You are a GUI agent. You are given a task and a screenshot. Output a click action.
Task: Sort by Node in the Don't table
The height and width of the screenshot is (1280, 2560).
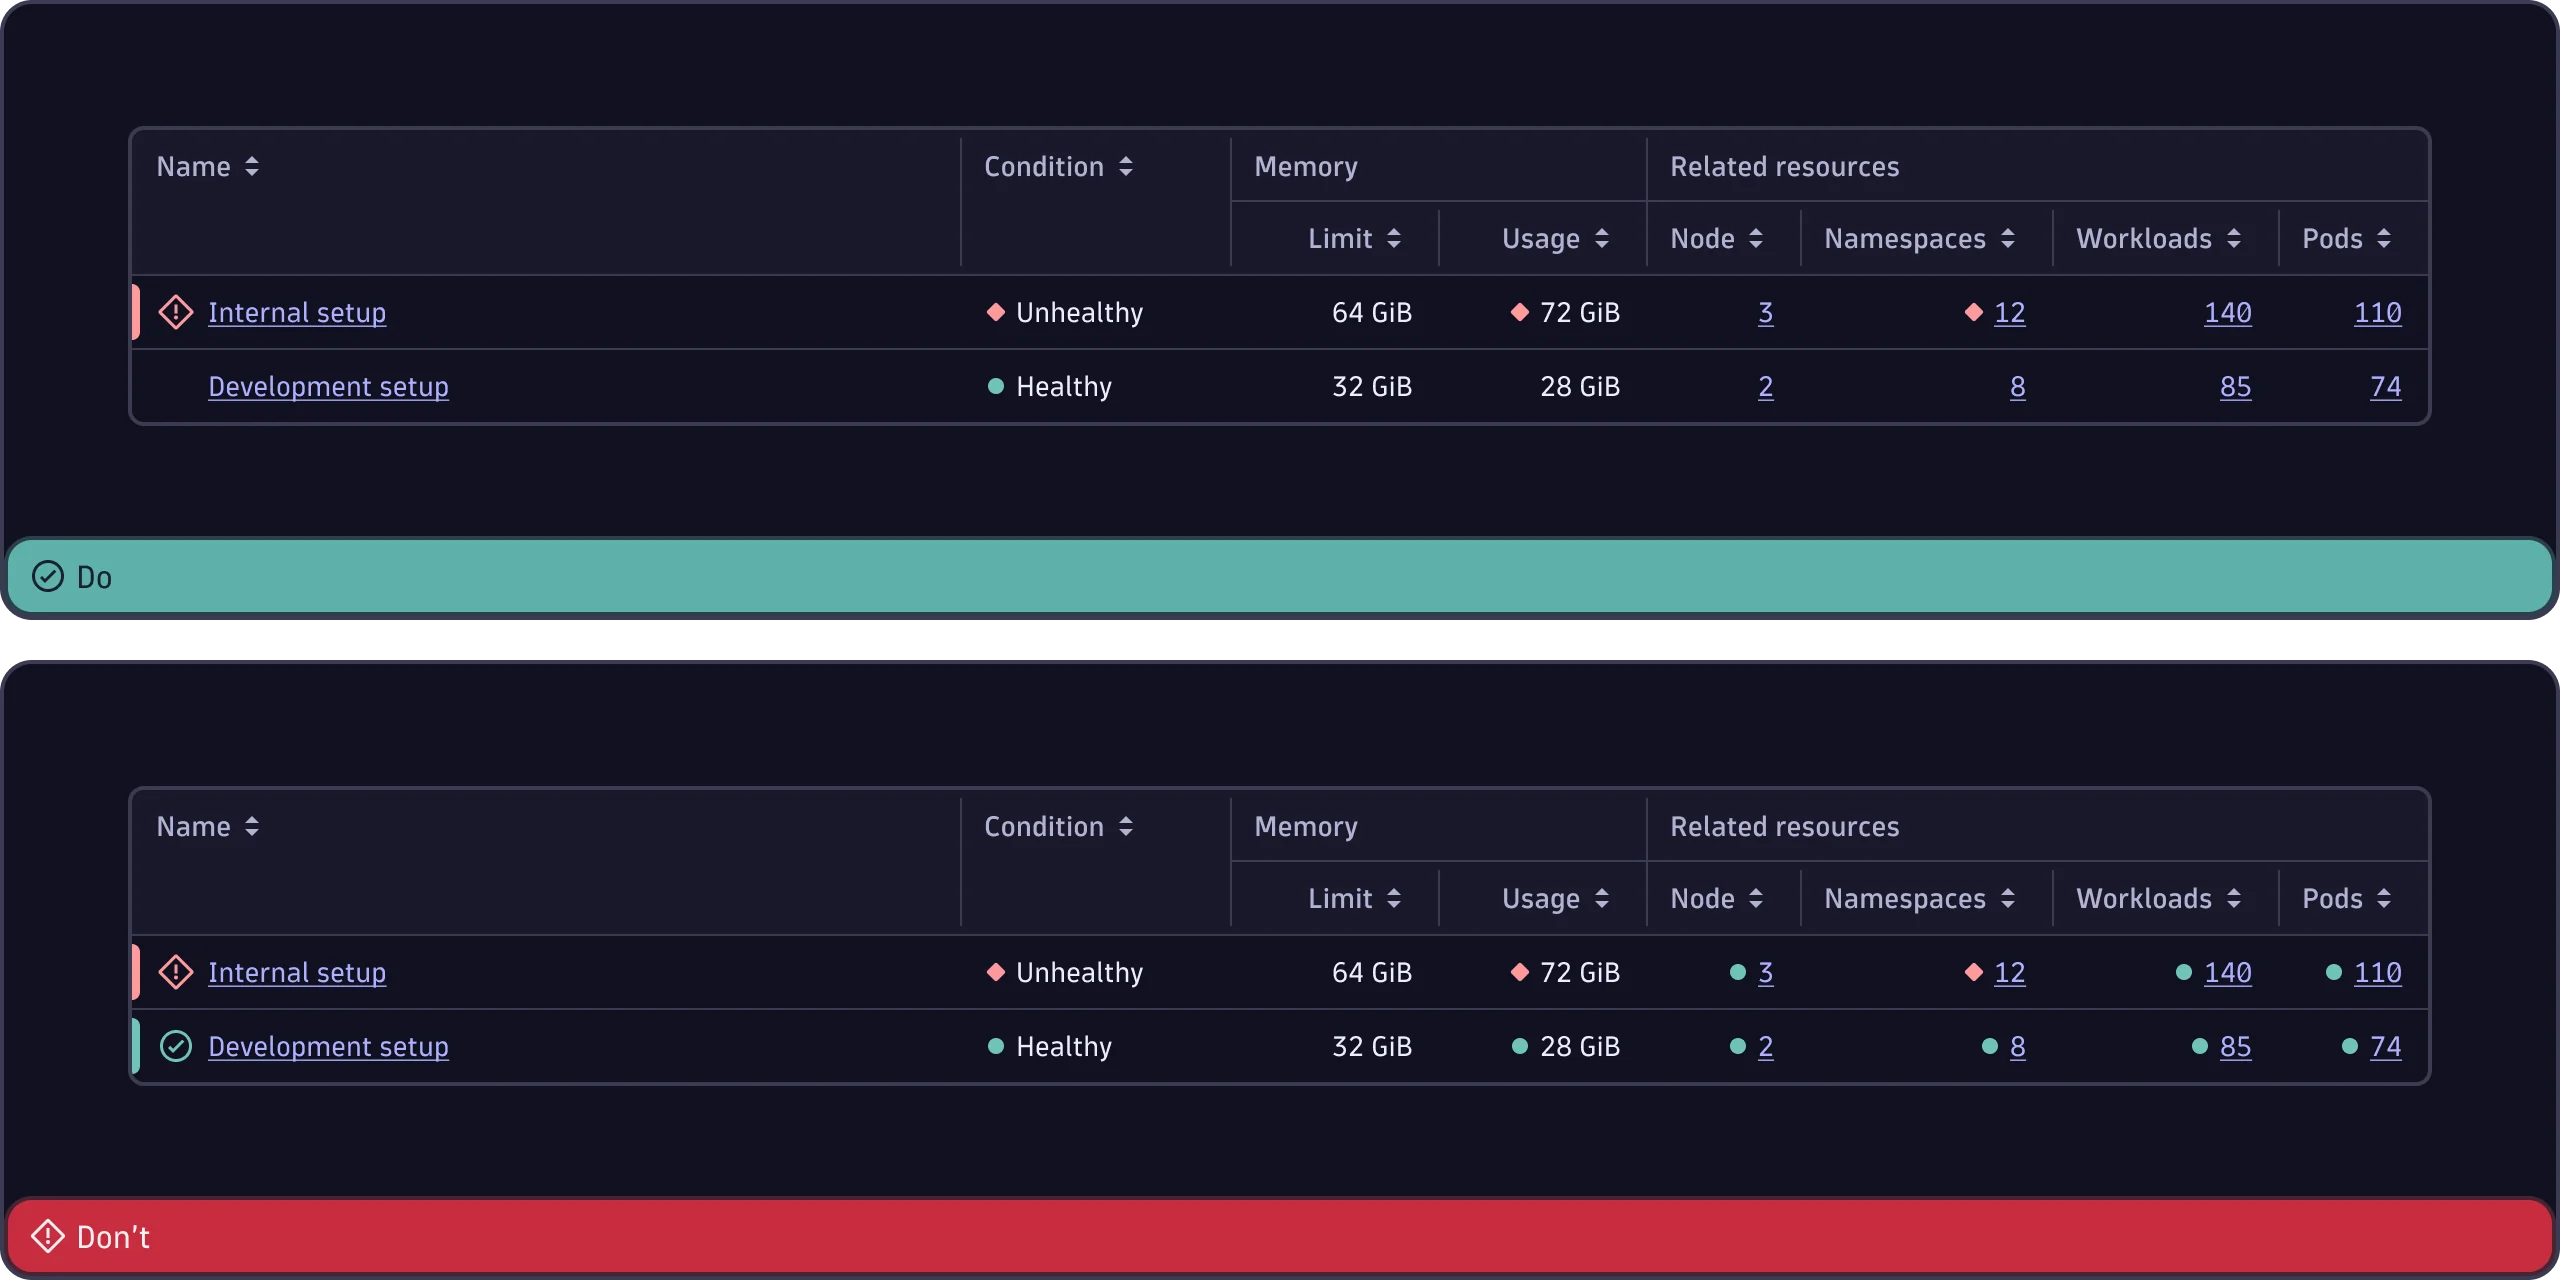pos(1756,898)
